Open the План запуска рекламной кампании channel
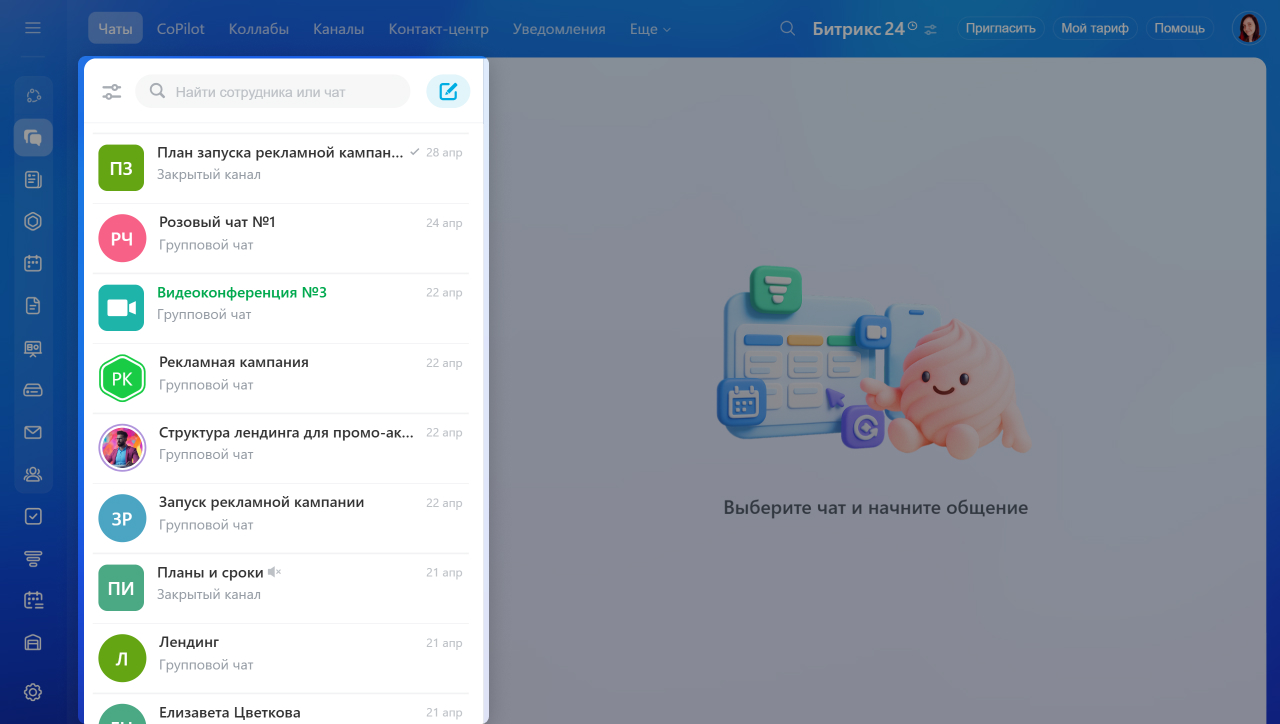1280x724 pixels. click(281, 168)
